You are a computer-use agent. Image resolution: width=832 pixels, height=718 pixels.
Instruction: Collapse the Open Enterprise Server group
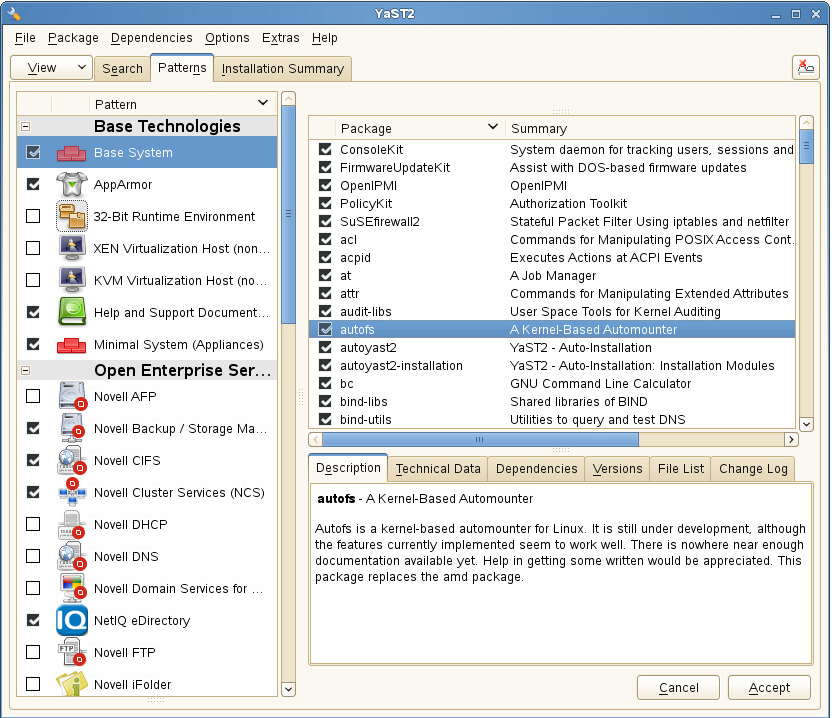25,371
